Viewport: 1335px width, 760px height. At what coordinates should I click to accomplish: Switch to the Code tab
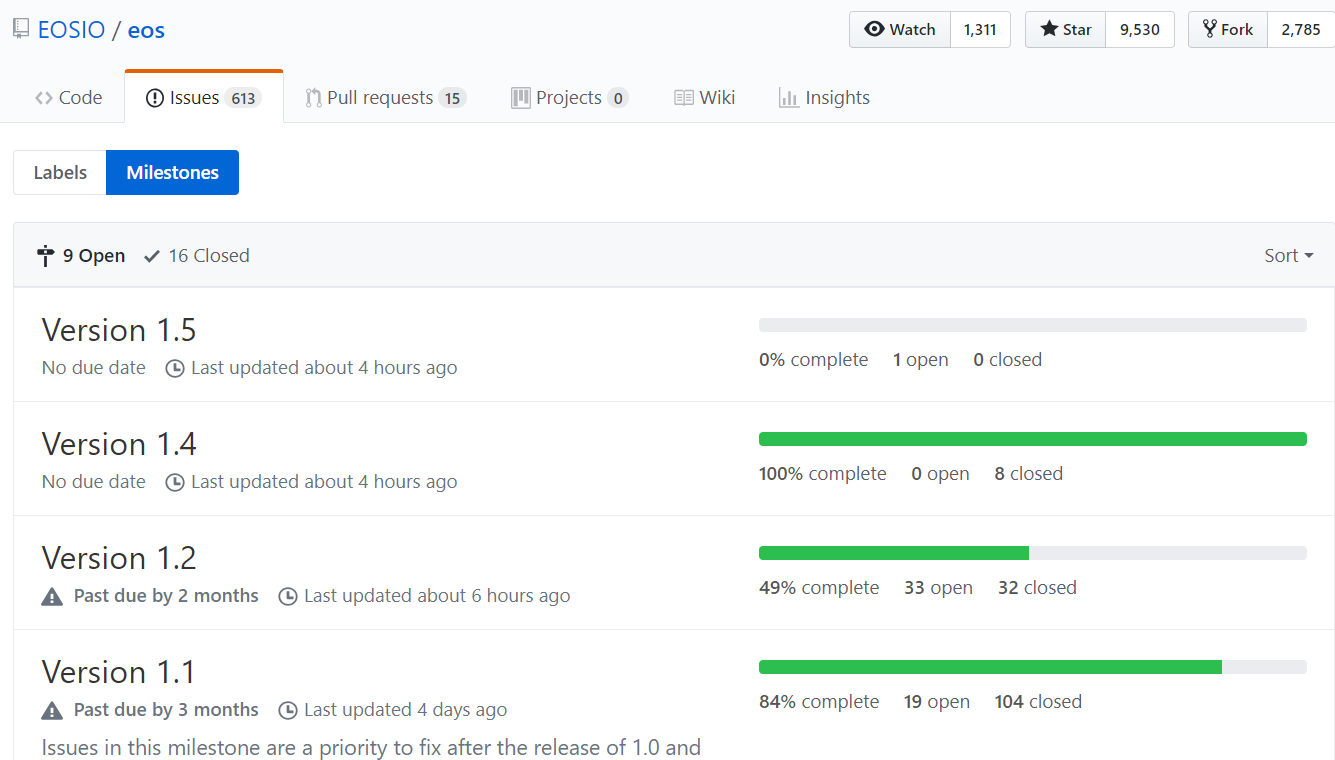pyautogui.click(x=68, y=98)
